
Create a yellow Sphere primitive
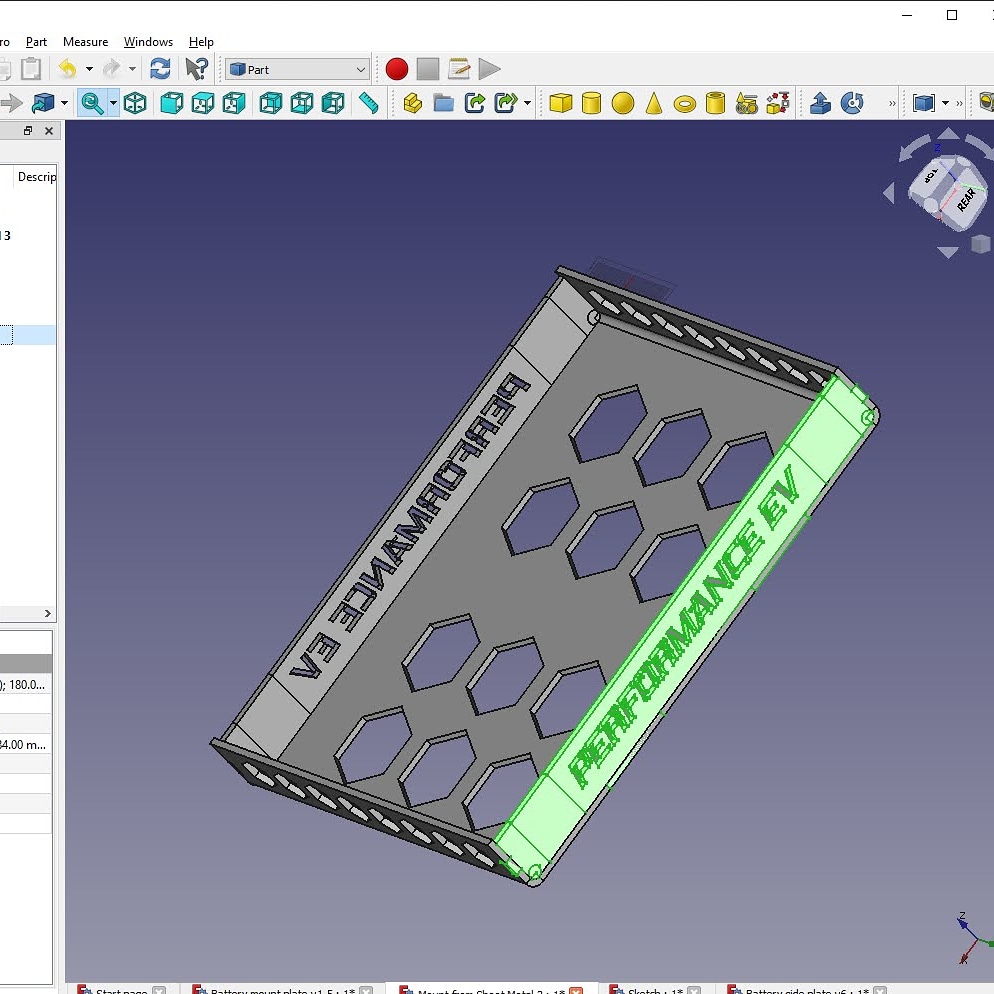623,103
